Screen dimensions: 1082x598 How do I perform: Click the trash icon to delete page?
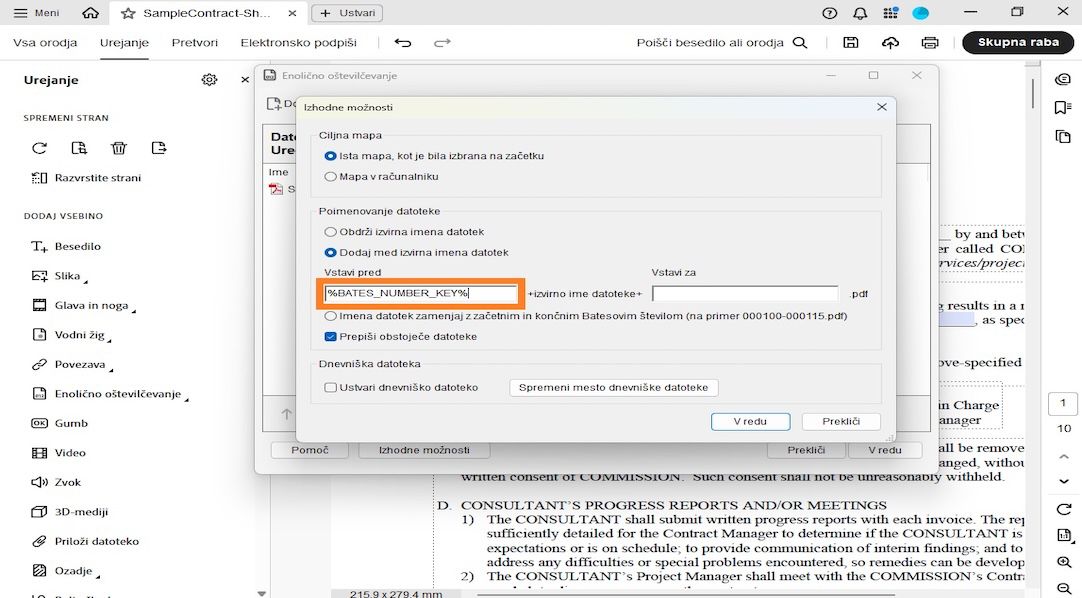[x=119, y=148]
